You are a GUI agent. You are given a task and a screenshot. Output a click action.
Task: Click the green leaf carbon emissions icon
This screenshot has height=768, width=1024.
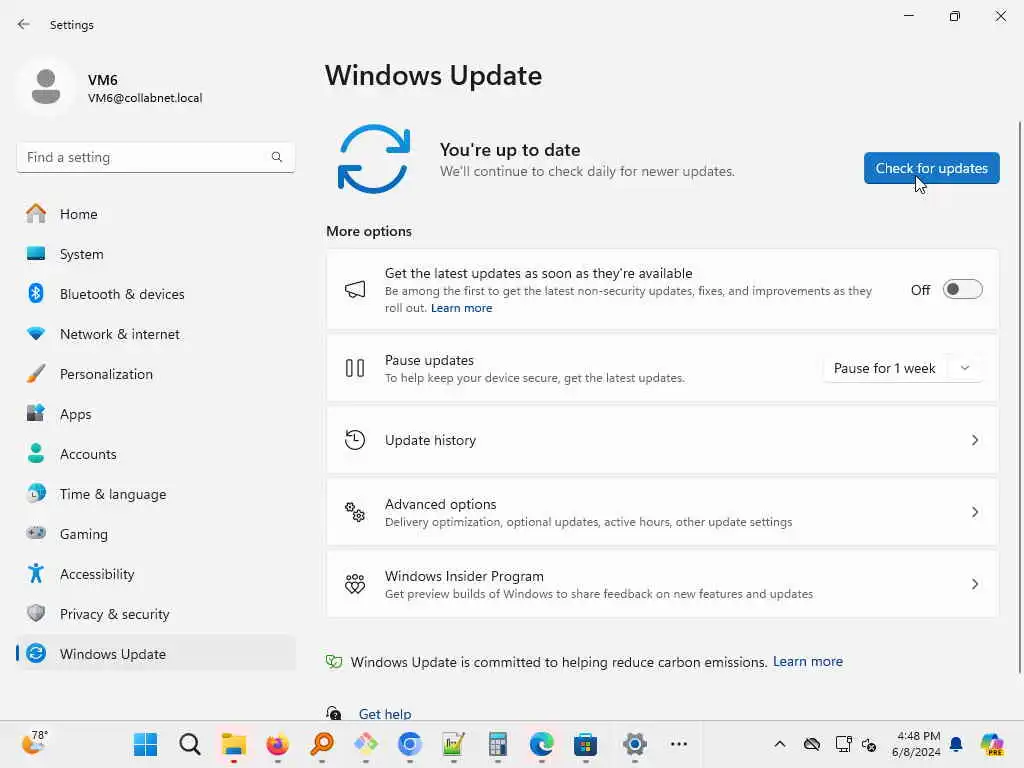[x=334, y=662]
